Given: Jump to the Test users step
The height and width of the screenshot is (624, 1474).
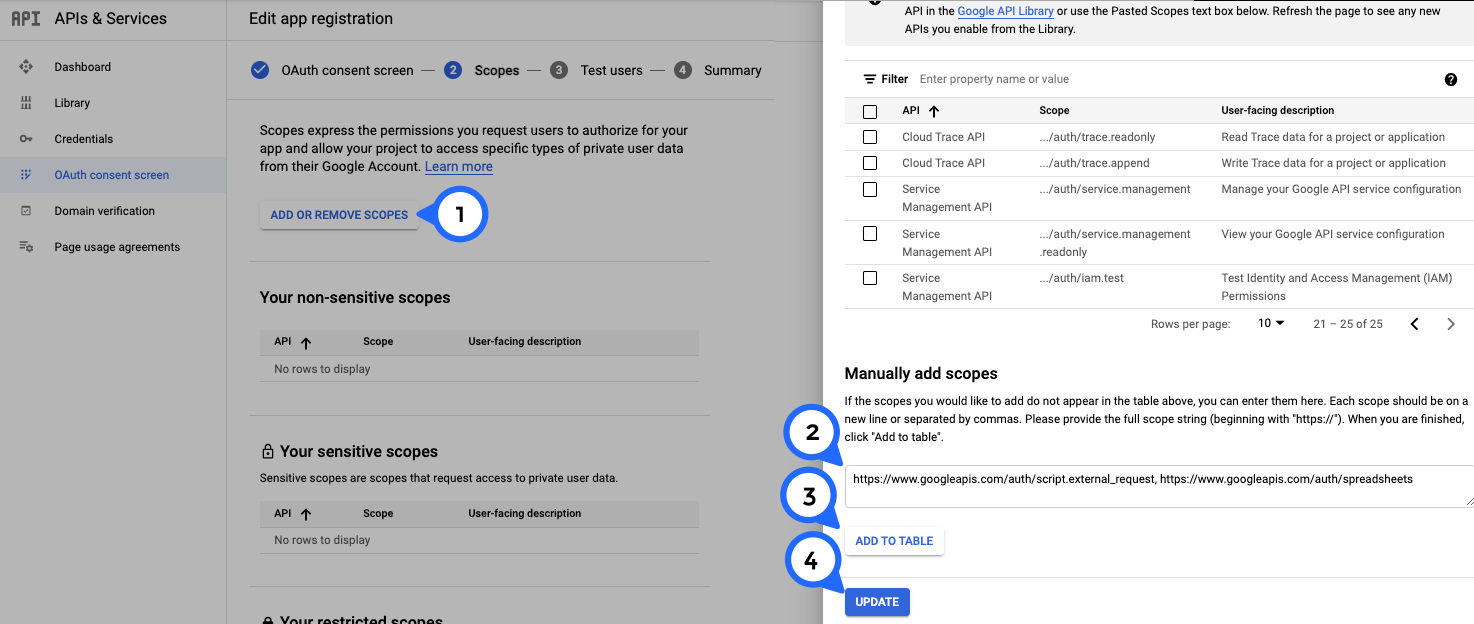Looking at the screenshot, I should click(612, 70).
